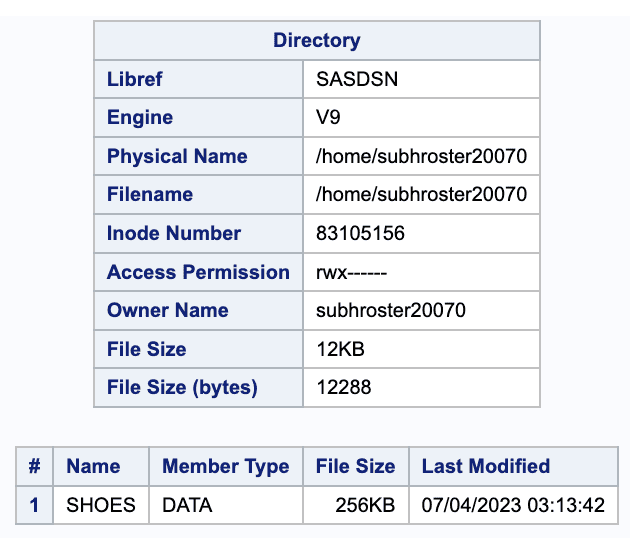Select the Inode Number label
This screenshot has height=538, width=630.
174,233
